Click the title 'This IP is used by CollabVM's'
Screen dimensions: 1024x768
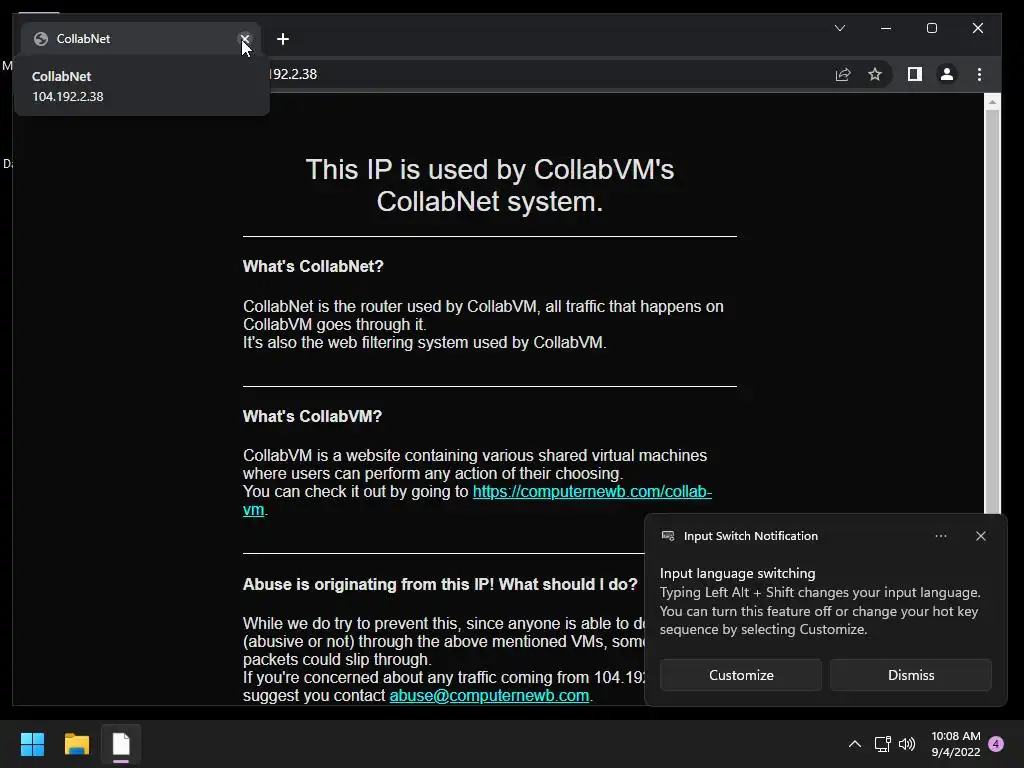coord(490,170)
